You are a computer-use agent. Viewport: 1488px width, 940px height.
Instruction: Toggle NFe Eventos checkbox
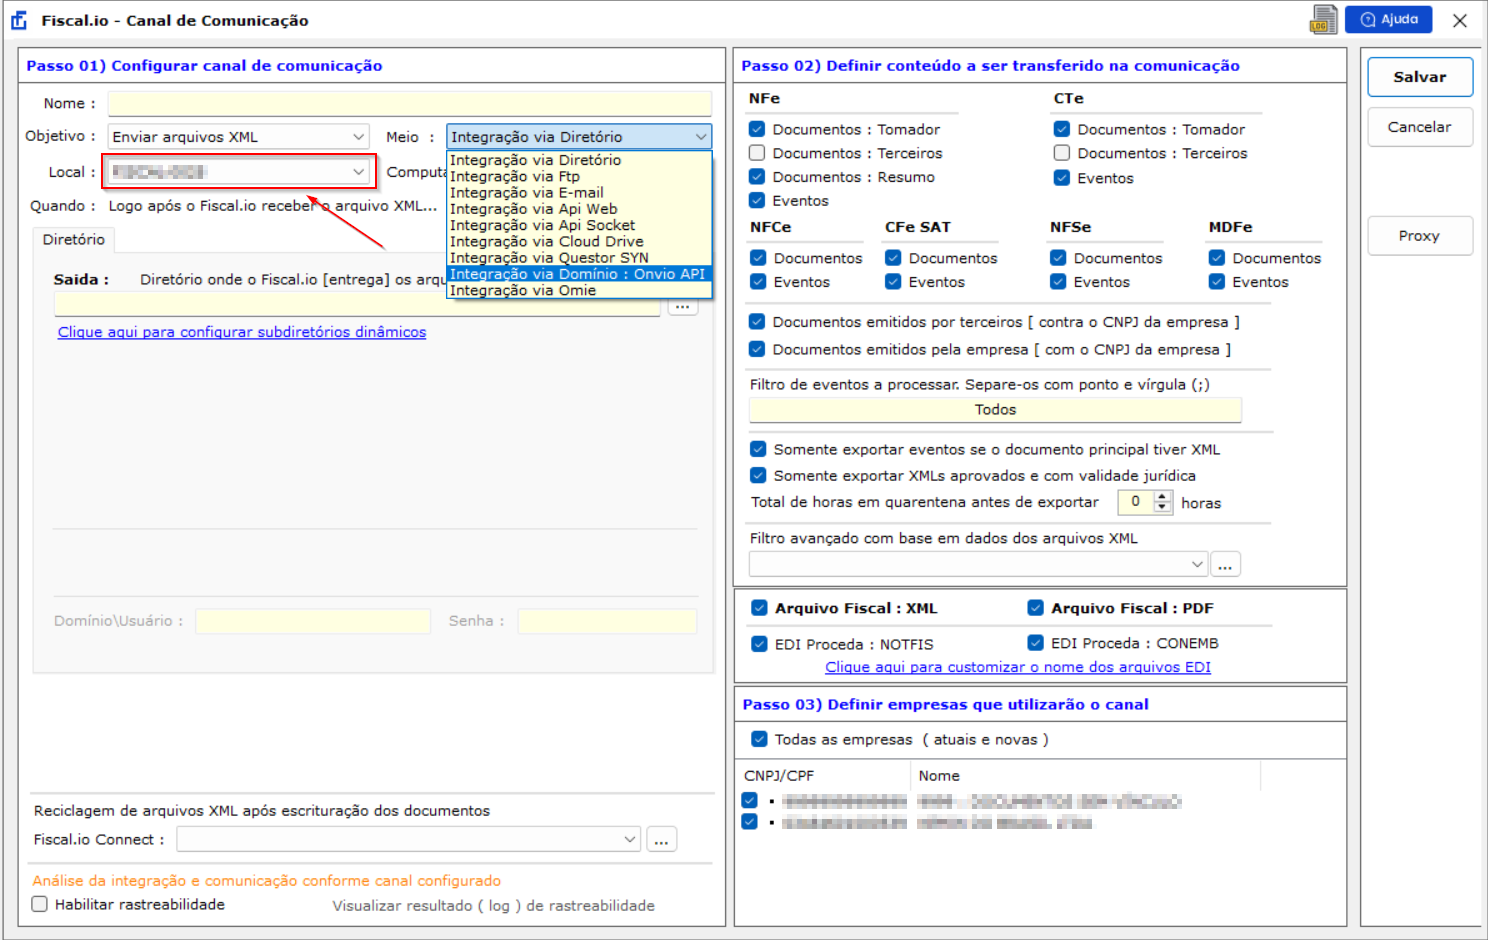click(757, 201)
